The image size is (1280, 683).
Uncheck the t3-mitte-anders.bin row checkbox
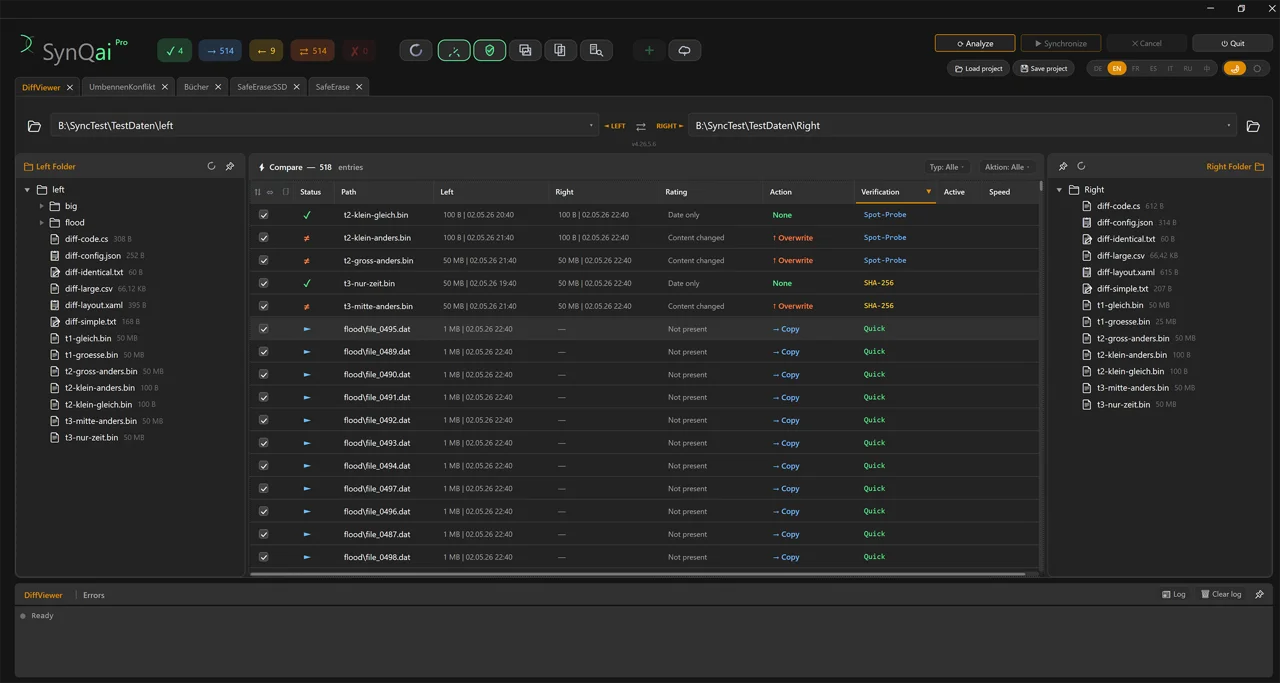tap(264, 306)
